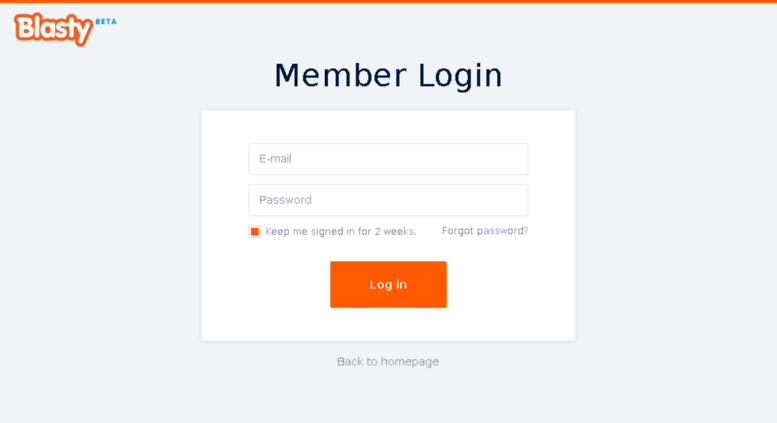Open the 'Forgot password?' link
The width and height of the screenshot is (777, 423).
pos(485,231)
